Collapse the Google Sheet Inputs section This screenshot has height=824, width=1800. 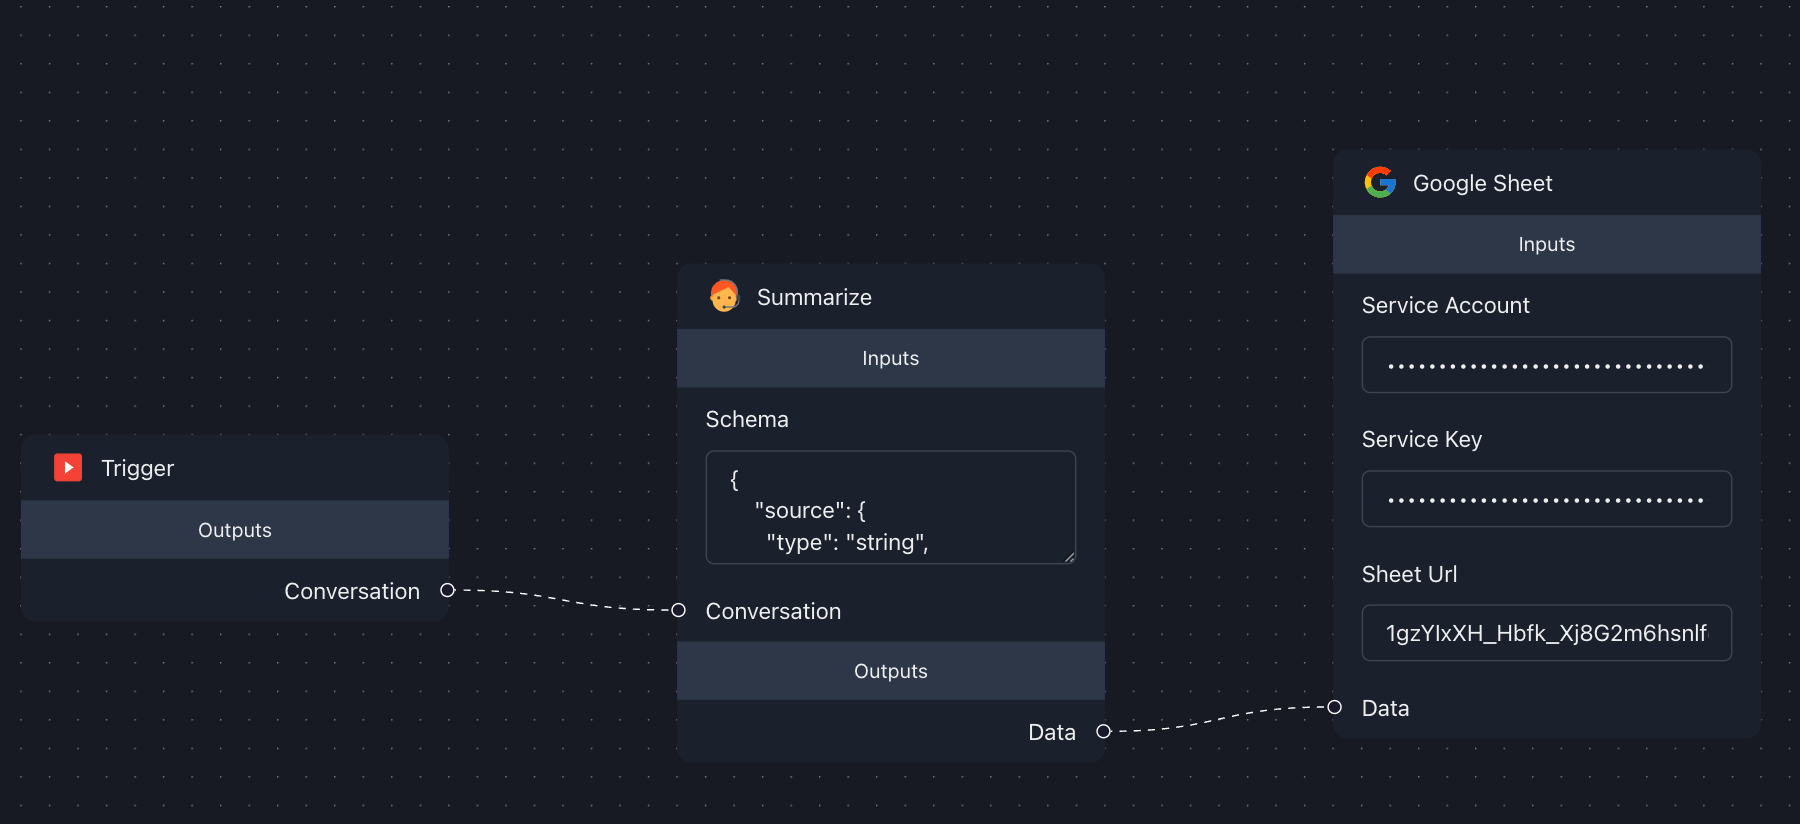[1546, 244]
